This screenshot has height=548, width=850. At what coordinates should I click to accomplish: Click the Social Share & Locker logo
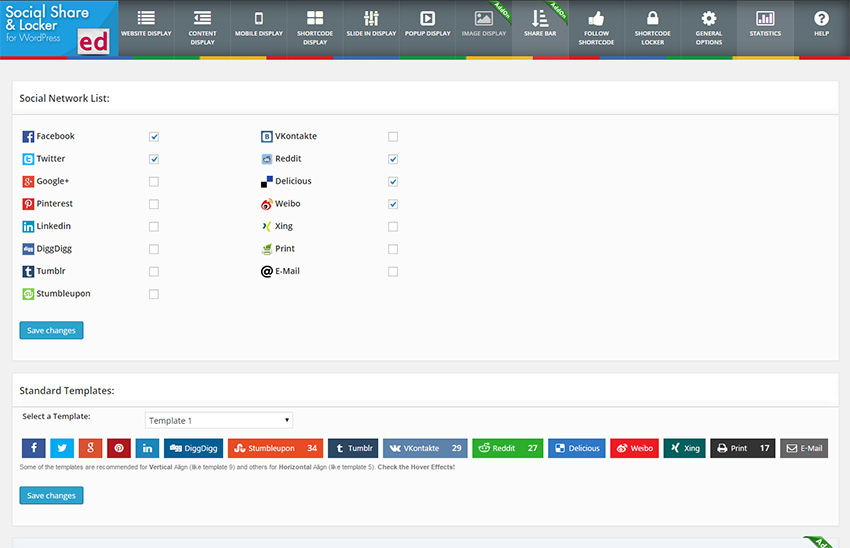pos(59,28)
